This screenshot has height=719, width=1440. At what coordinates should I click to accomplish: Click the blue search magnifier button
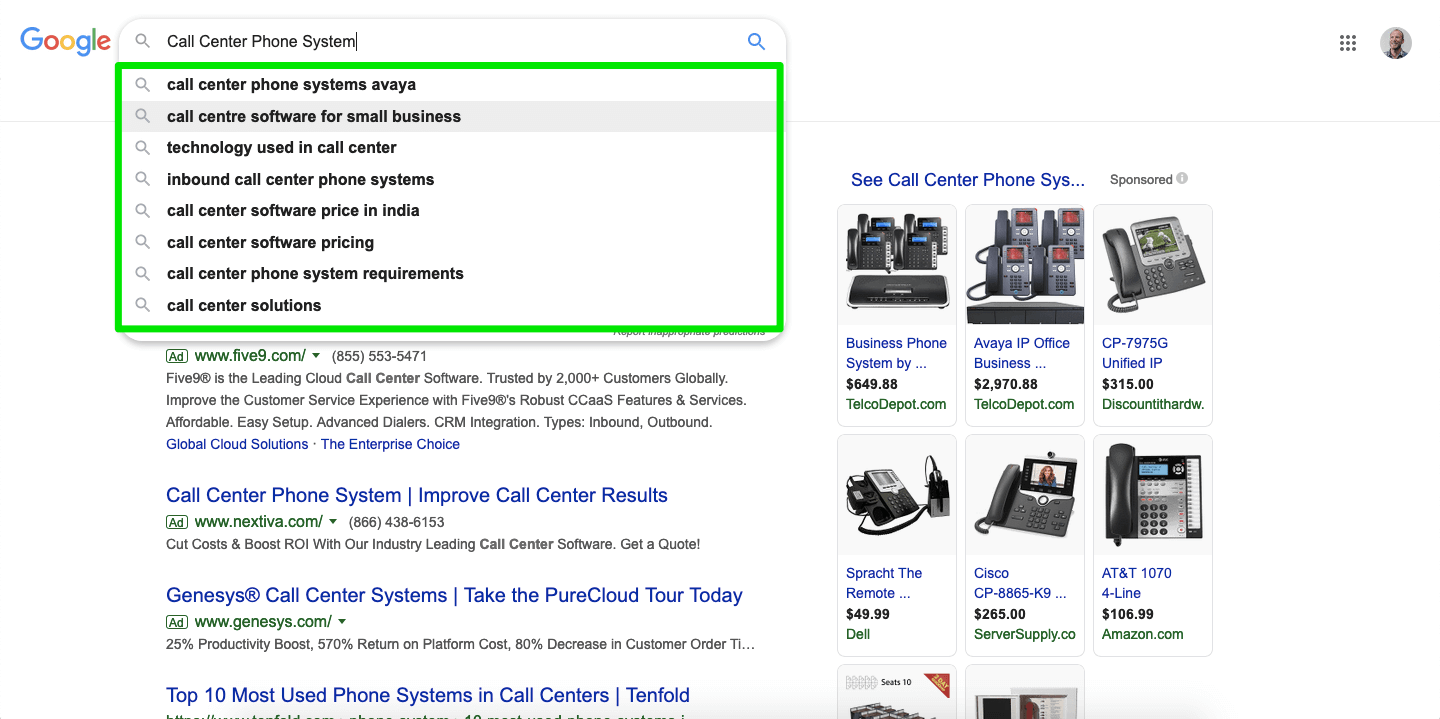click(x=756, y=41)
